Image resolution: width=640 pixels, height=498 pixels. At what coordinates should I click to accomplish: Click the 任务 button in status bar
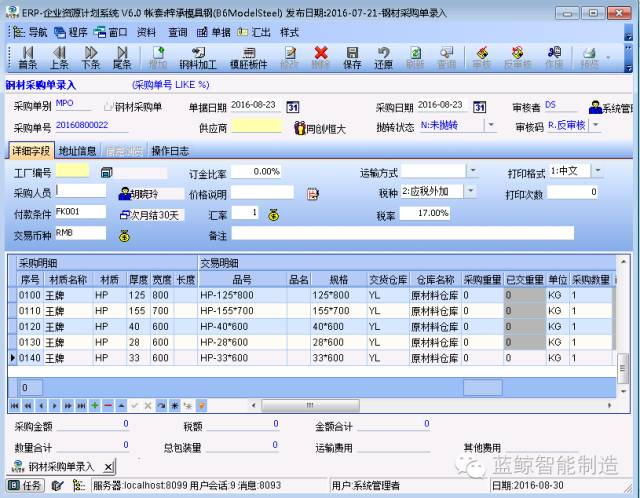25,485
